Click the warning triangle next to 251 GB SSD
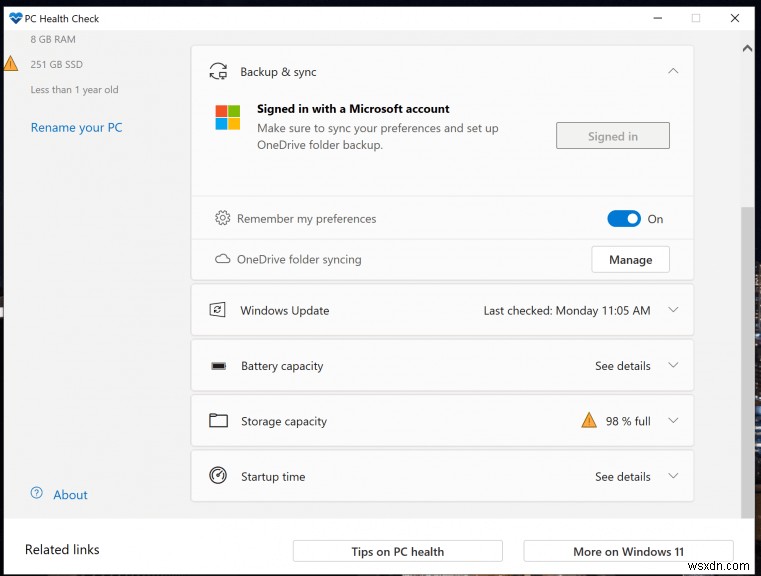The image size is (761, 576). pos(11,64)
